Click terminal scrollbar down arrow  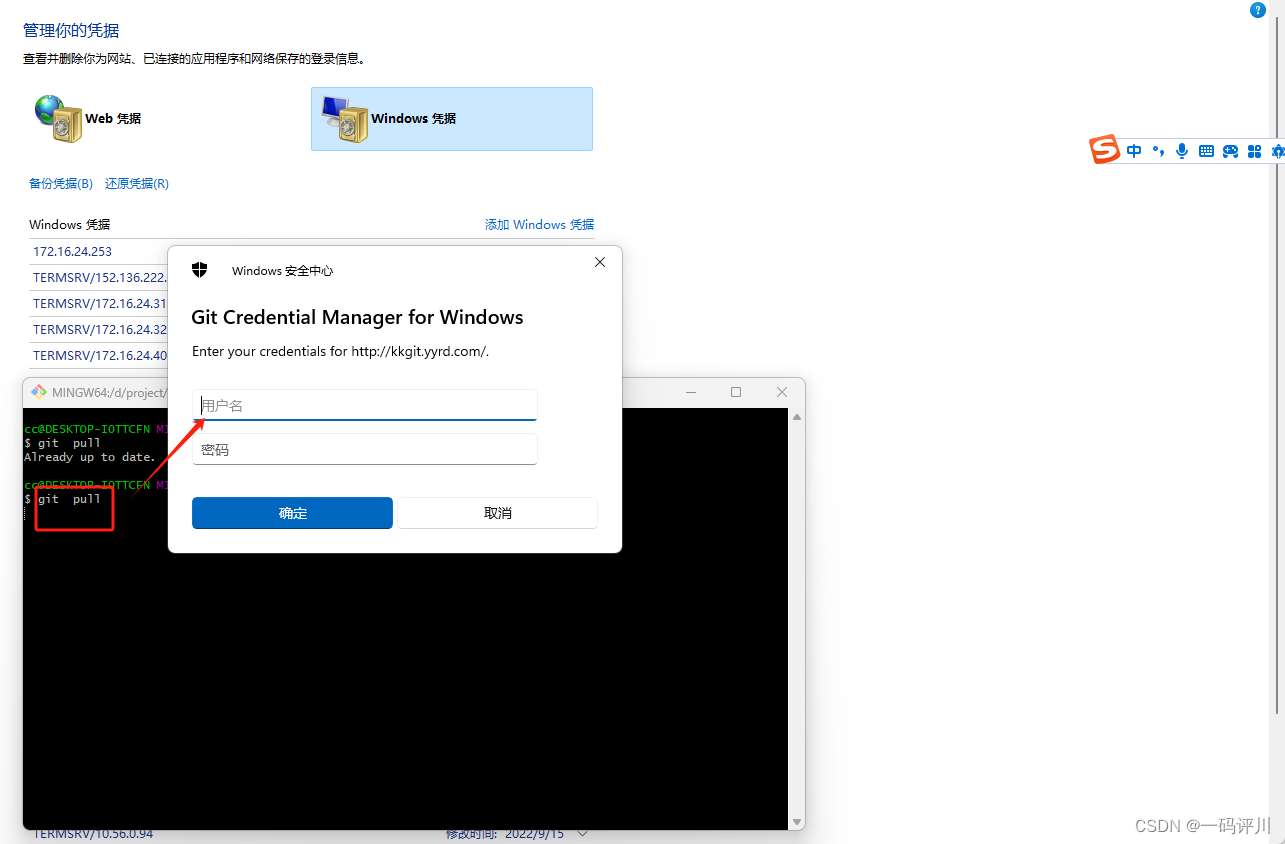coord(797,821)
